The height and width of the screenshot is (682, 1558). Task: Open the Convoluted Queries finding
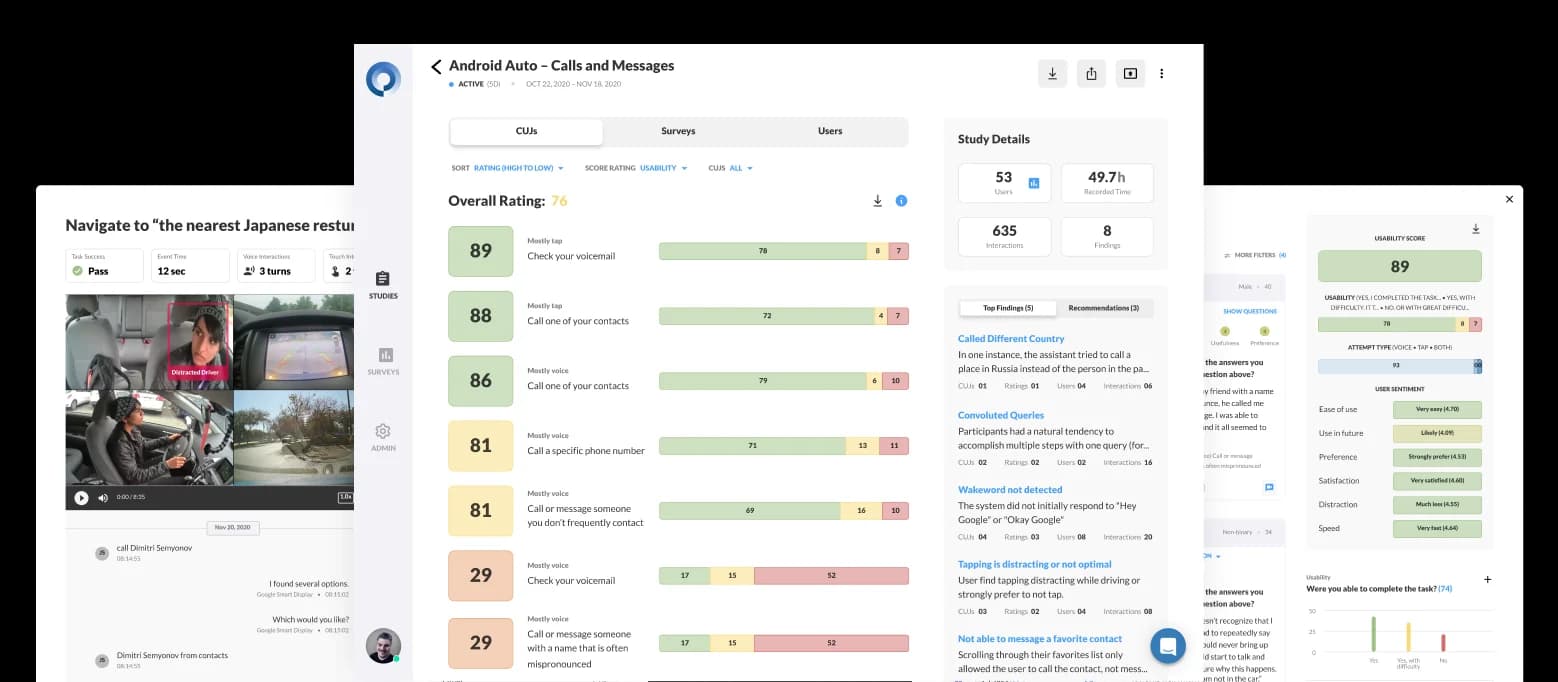[1001, 415]
